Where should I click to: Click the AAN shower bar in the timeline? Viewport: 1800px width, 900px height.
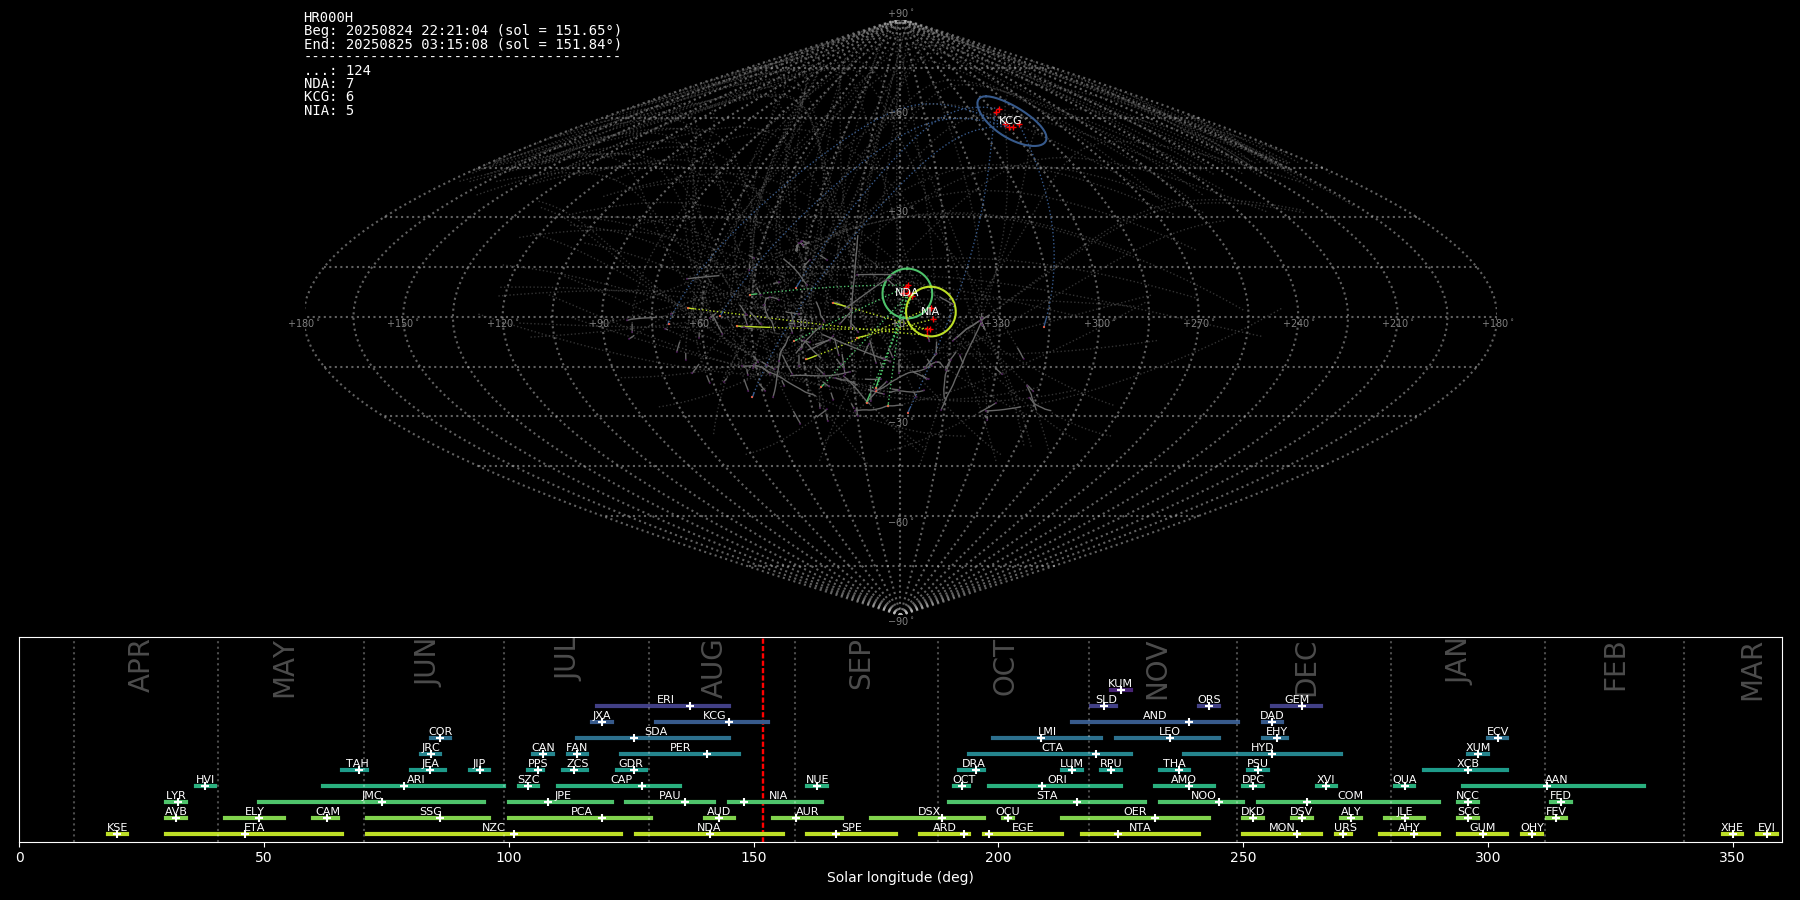(x=1551, y=786)
